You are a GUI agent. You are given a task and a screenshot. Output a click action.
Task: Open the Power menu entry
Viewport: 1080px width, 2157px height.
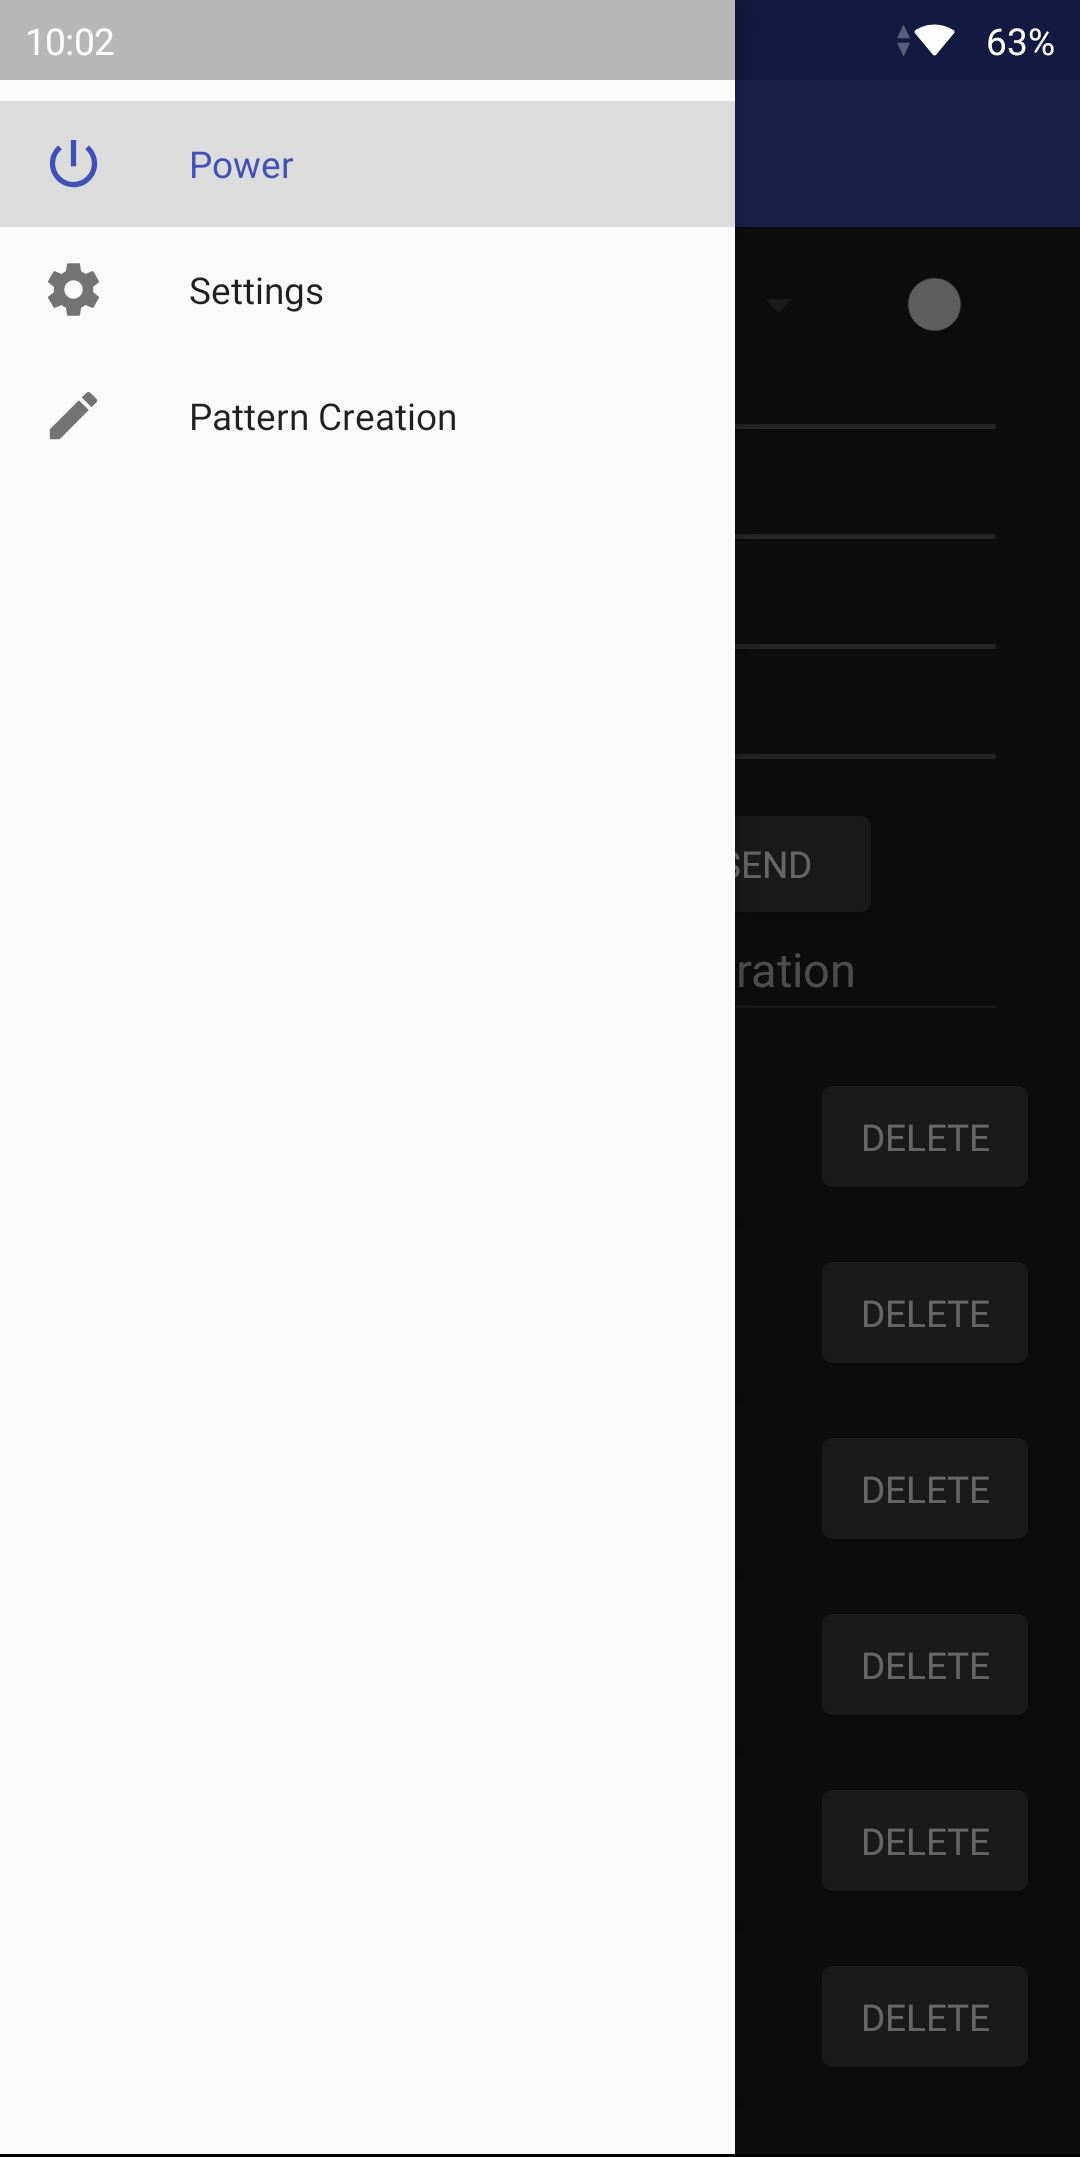(x=367, y=164)
